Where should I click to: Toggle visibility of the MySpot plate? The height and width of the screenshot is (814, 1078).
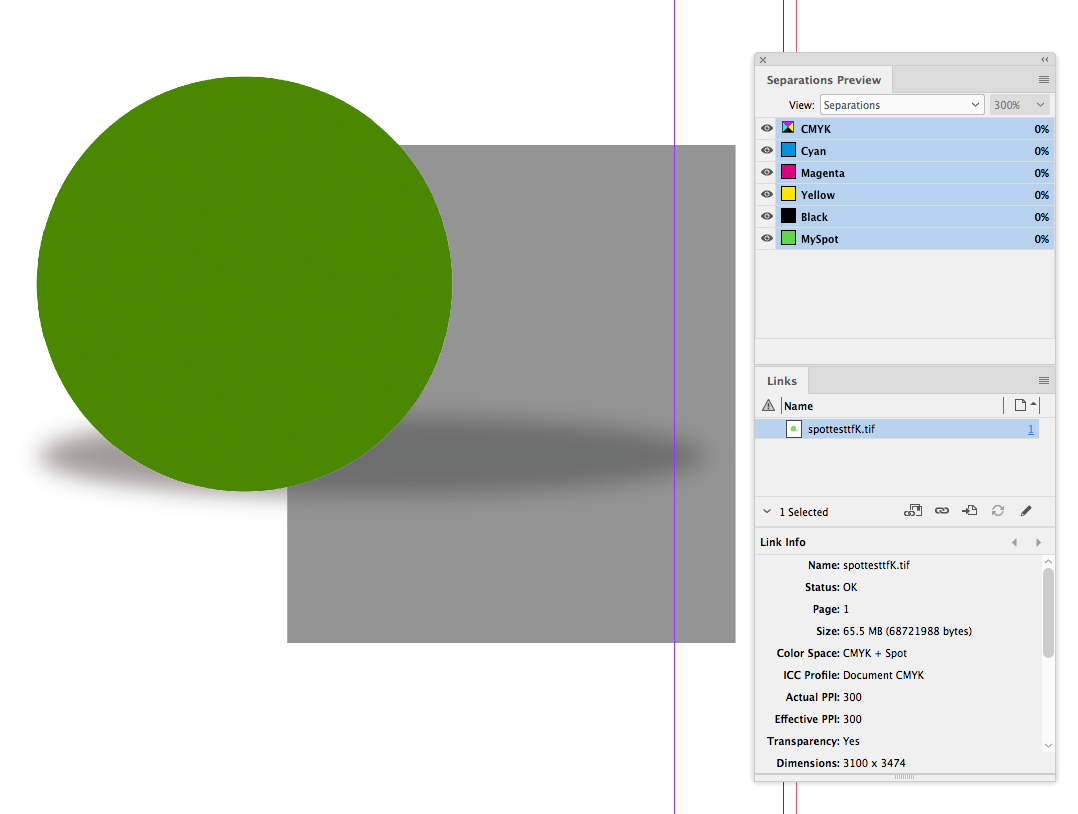(766, 238)
